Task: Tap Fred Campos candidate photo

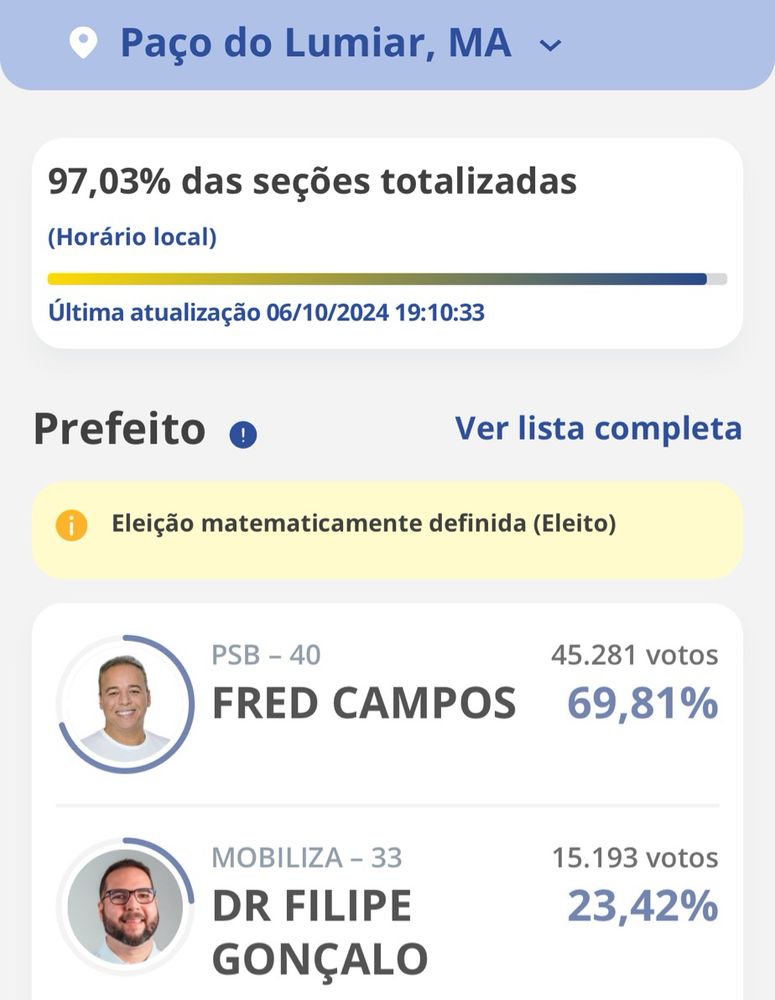Action: pyautogui.click(x=126, y=704)
